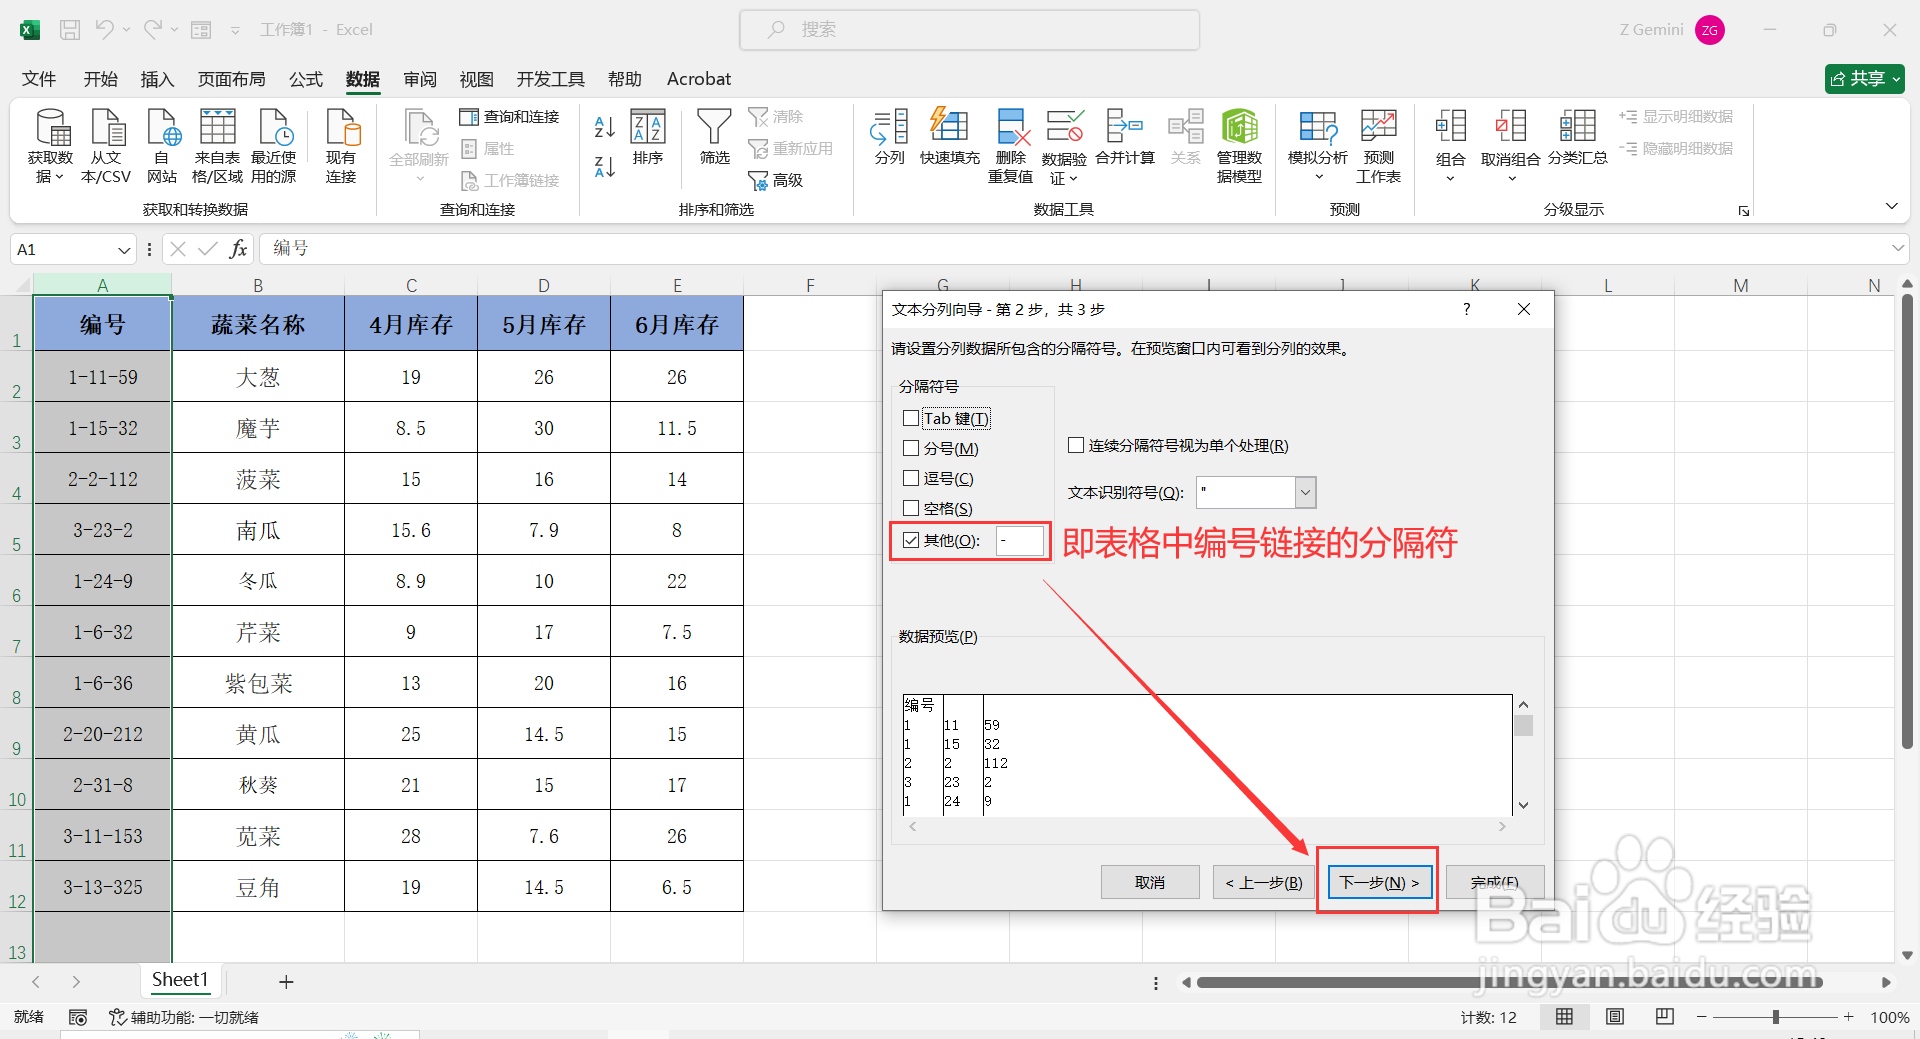Open the 文本识别符号 dropdown
Image resolution: width=1920 pixels, height=1039 pixels.
pyautogui.click(x=1303, y=492)
